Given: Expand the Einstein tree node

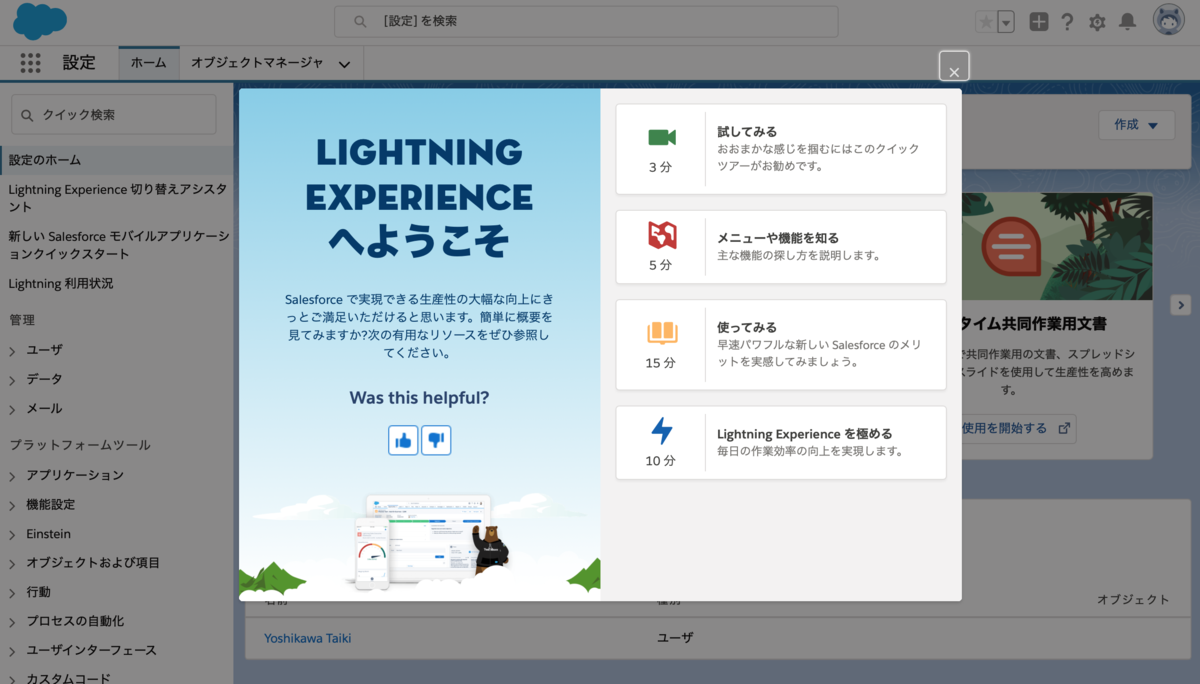Looking at the screenshot, I should pos(12,535).
